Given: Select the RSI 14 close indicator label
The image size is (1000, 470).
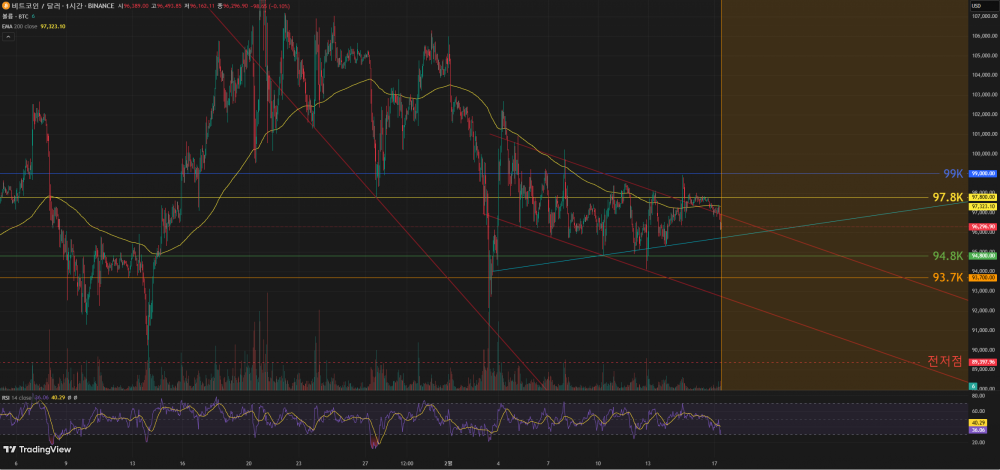Looking at the screenshot, I should point(17,398).
